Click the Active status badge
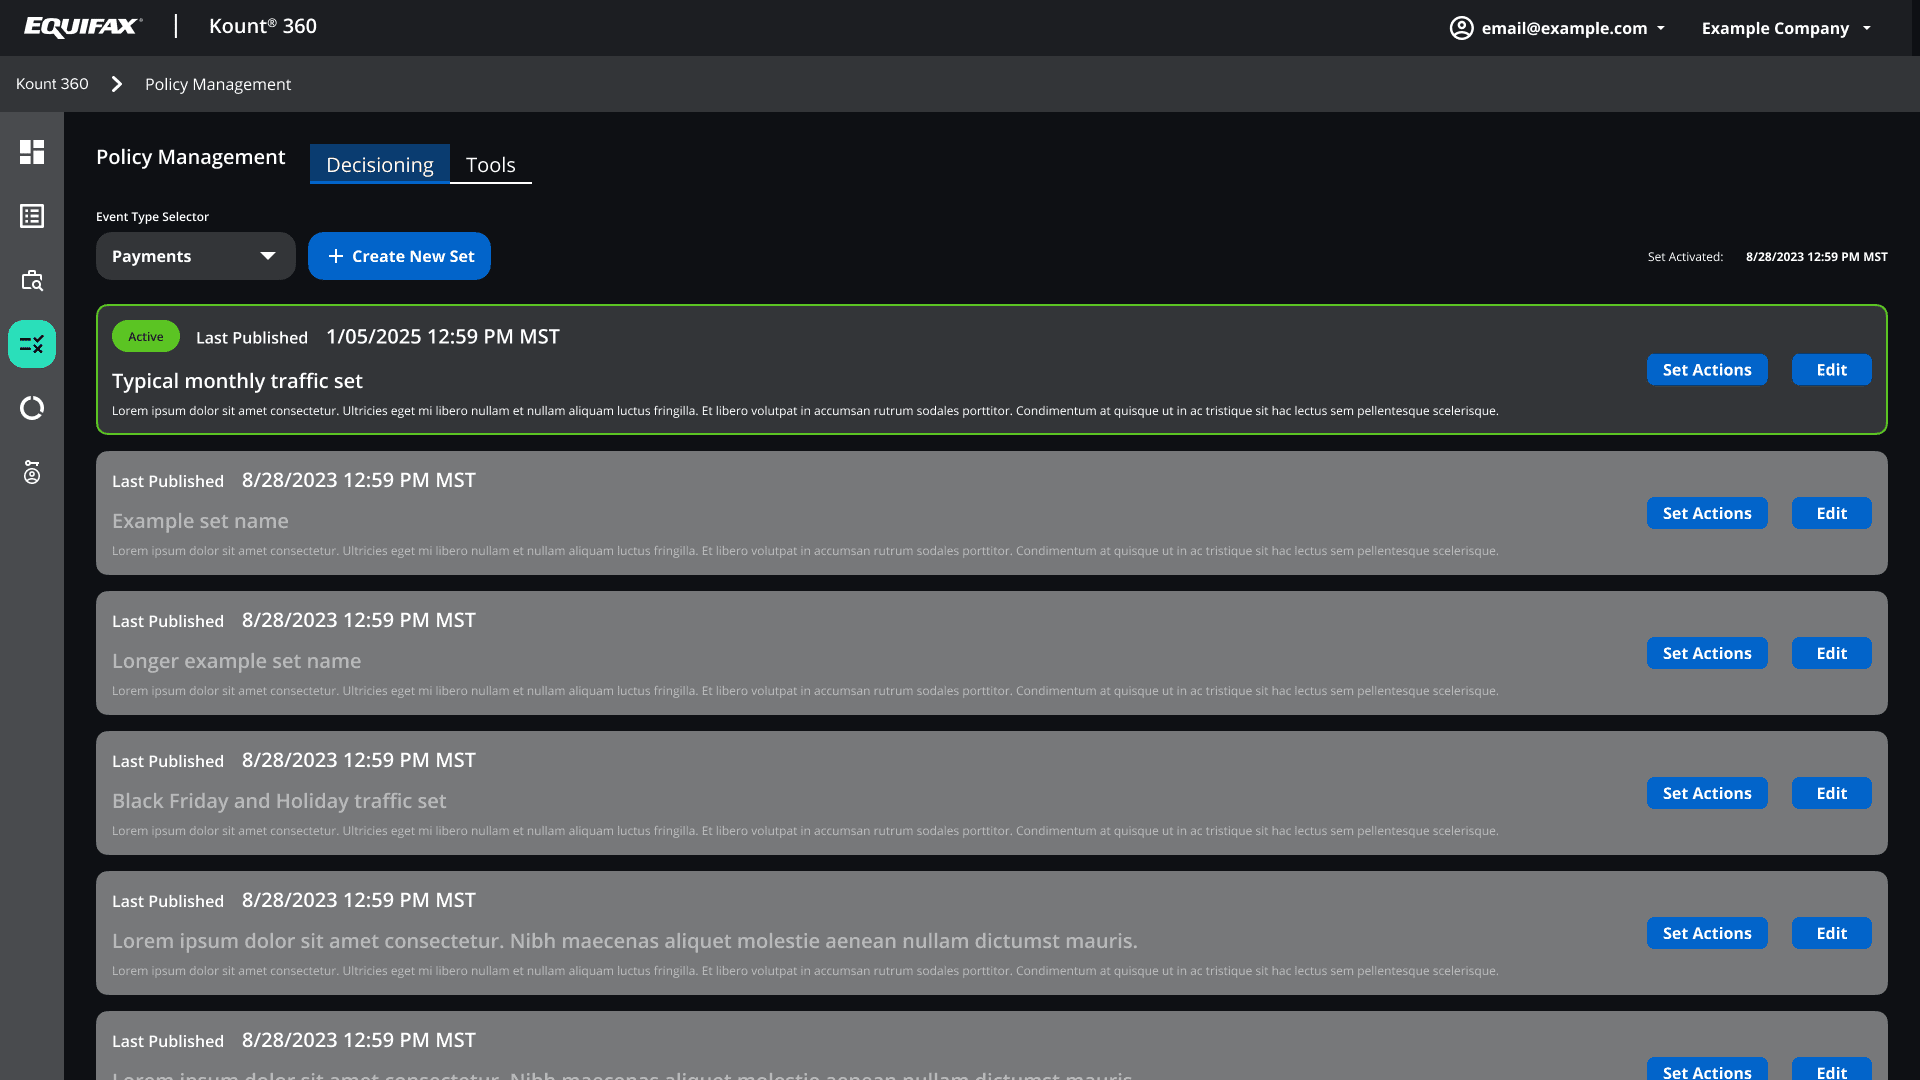The height and width of the screenshot is (1080, 1920). coord(146,336)
